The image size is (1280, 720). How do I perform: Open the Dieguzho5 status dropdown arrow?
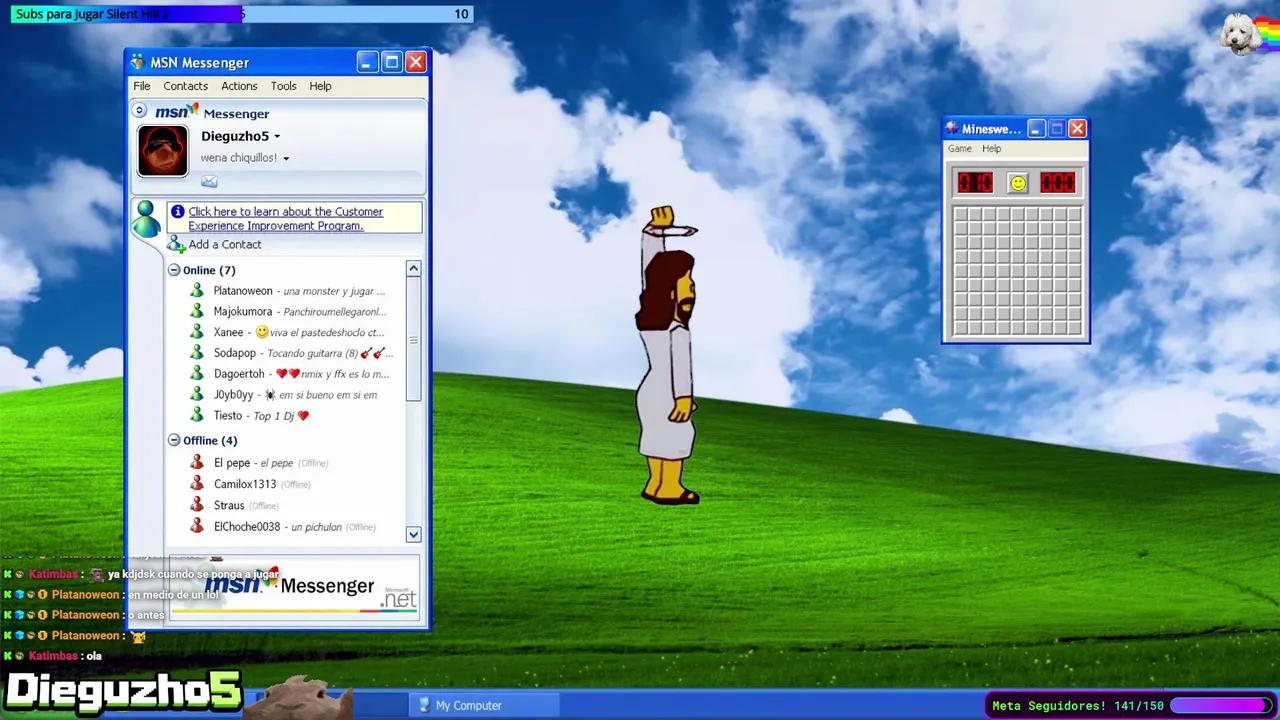277,137
